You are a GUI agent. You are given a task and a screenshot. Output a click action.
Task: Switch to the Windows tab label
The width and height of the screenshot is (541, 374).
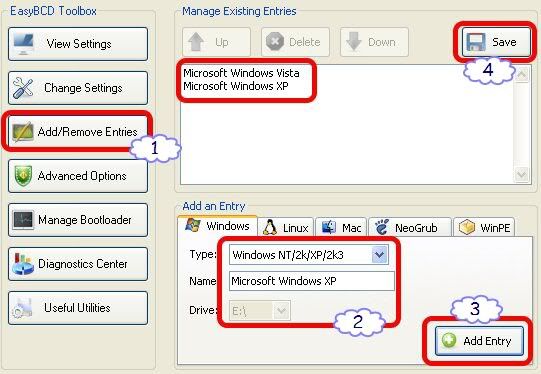[228, 226]
